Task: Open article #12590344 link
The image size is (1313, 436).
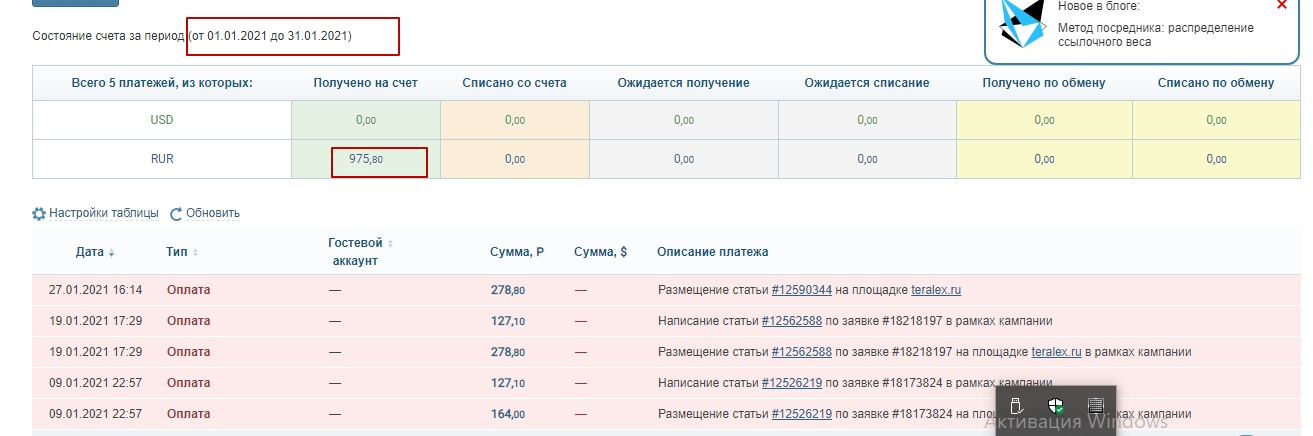Action: pos(802,290)
